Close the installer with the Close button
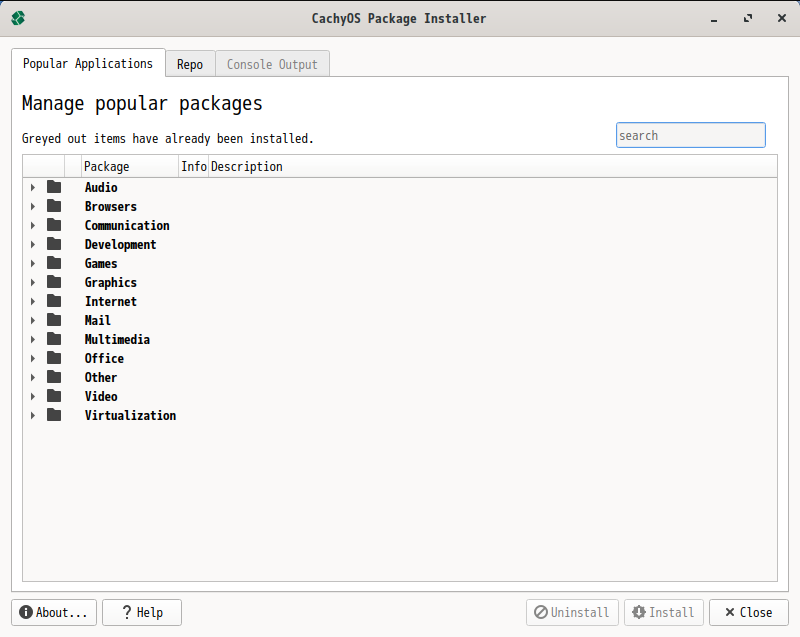 [748, 612]
